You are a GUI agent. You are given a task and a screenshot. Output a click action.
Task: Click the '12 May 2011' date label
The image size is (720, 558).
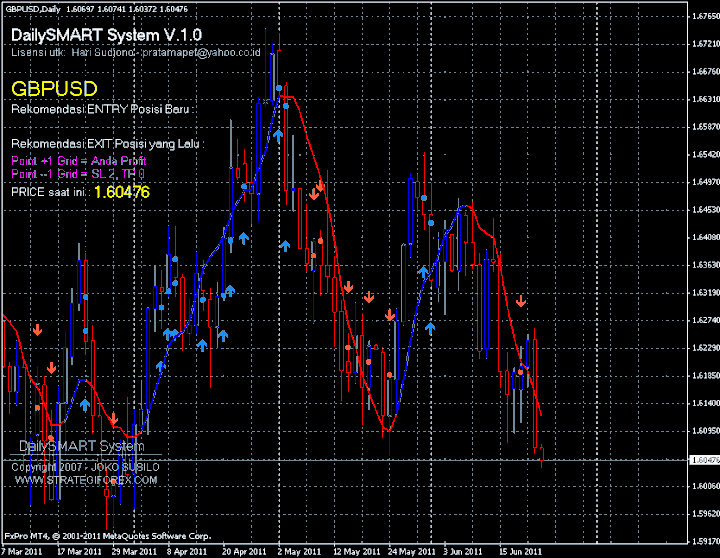point(357,551)
